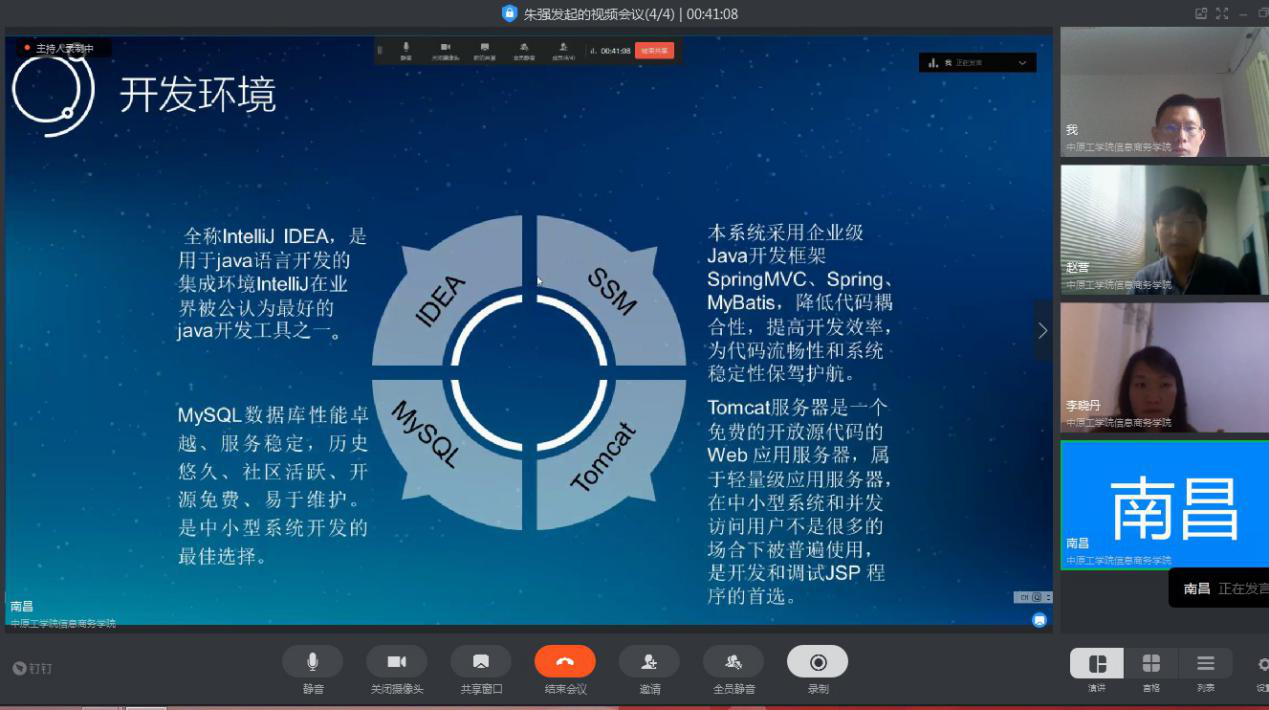
Task: Switch to 宫格 grid layout
Action: (x=1151, y=664)
